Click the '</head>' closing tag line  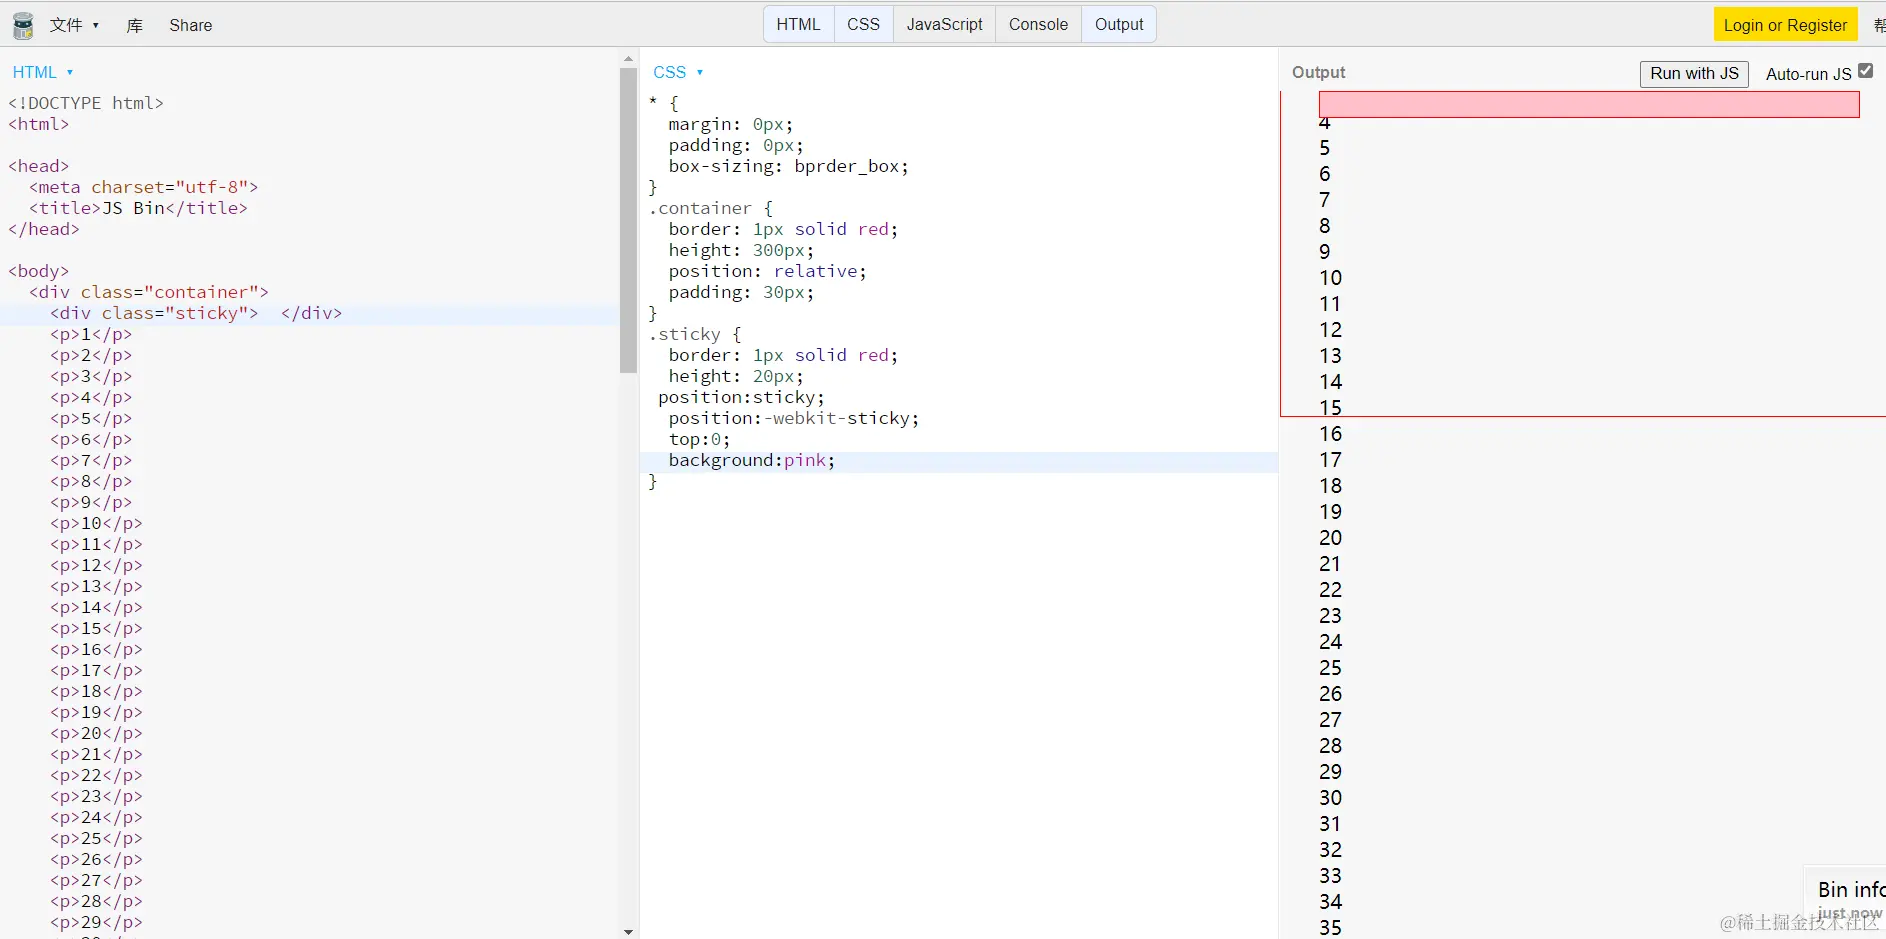(x=44, y=230)
